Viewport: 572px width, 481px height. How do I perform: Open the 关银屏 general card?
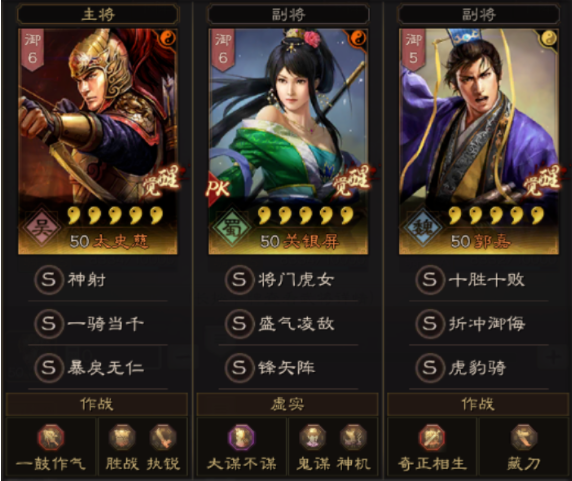pyautogui.click(x=288, y=141)
